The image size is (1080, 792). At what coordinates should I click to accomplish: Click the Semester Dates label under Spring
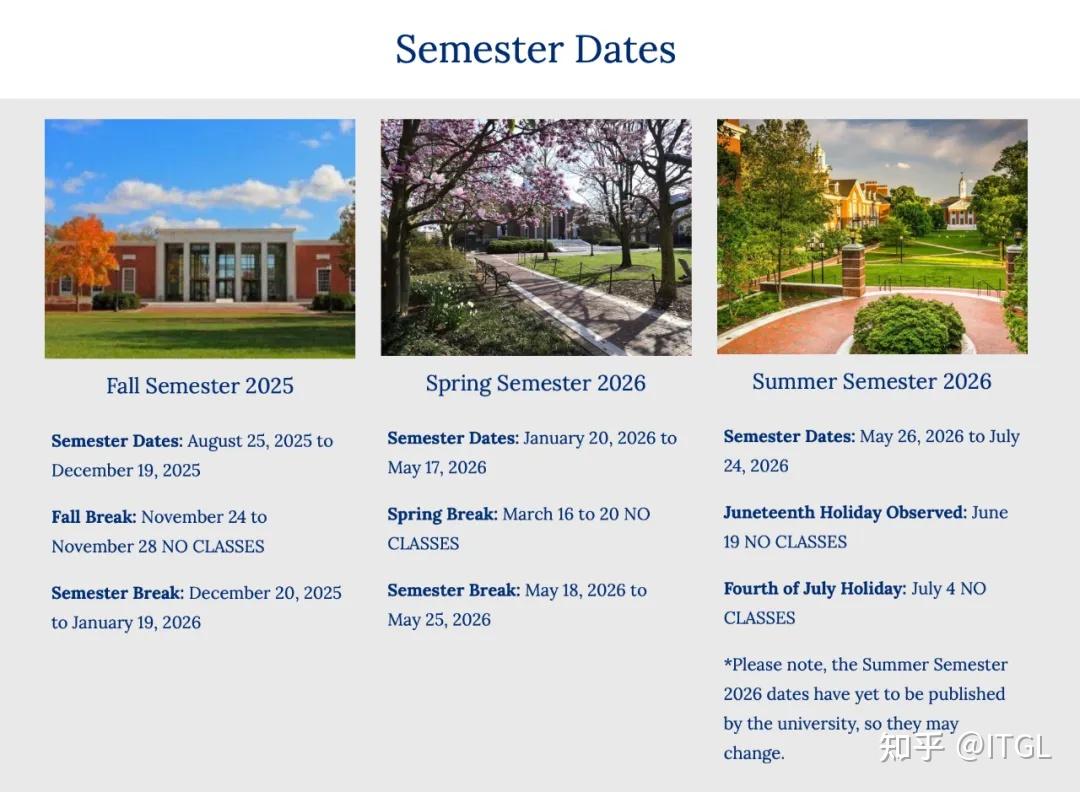[453, 438]
